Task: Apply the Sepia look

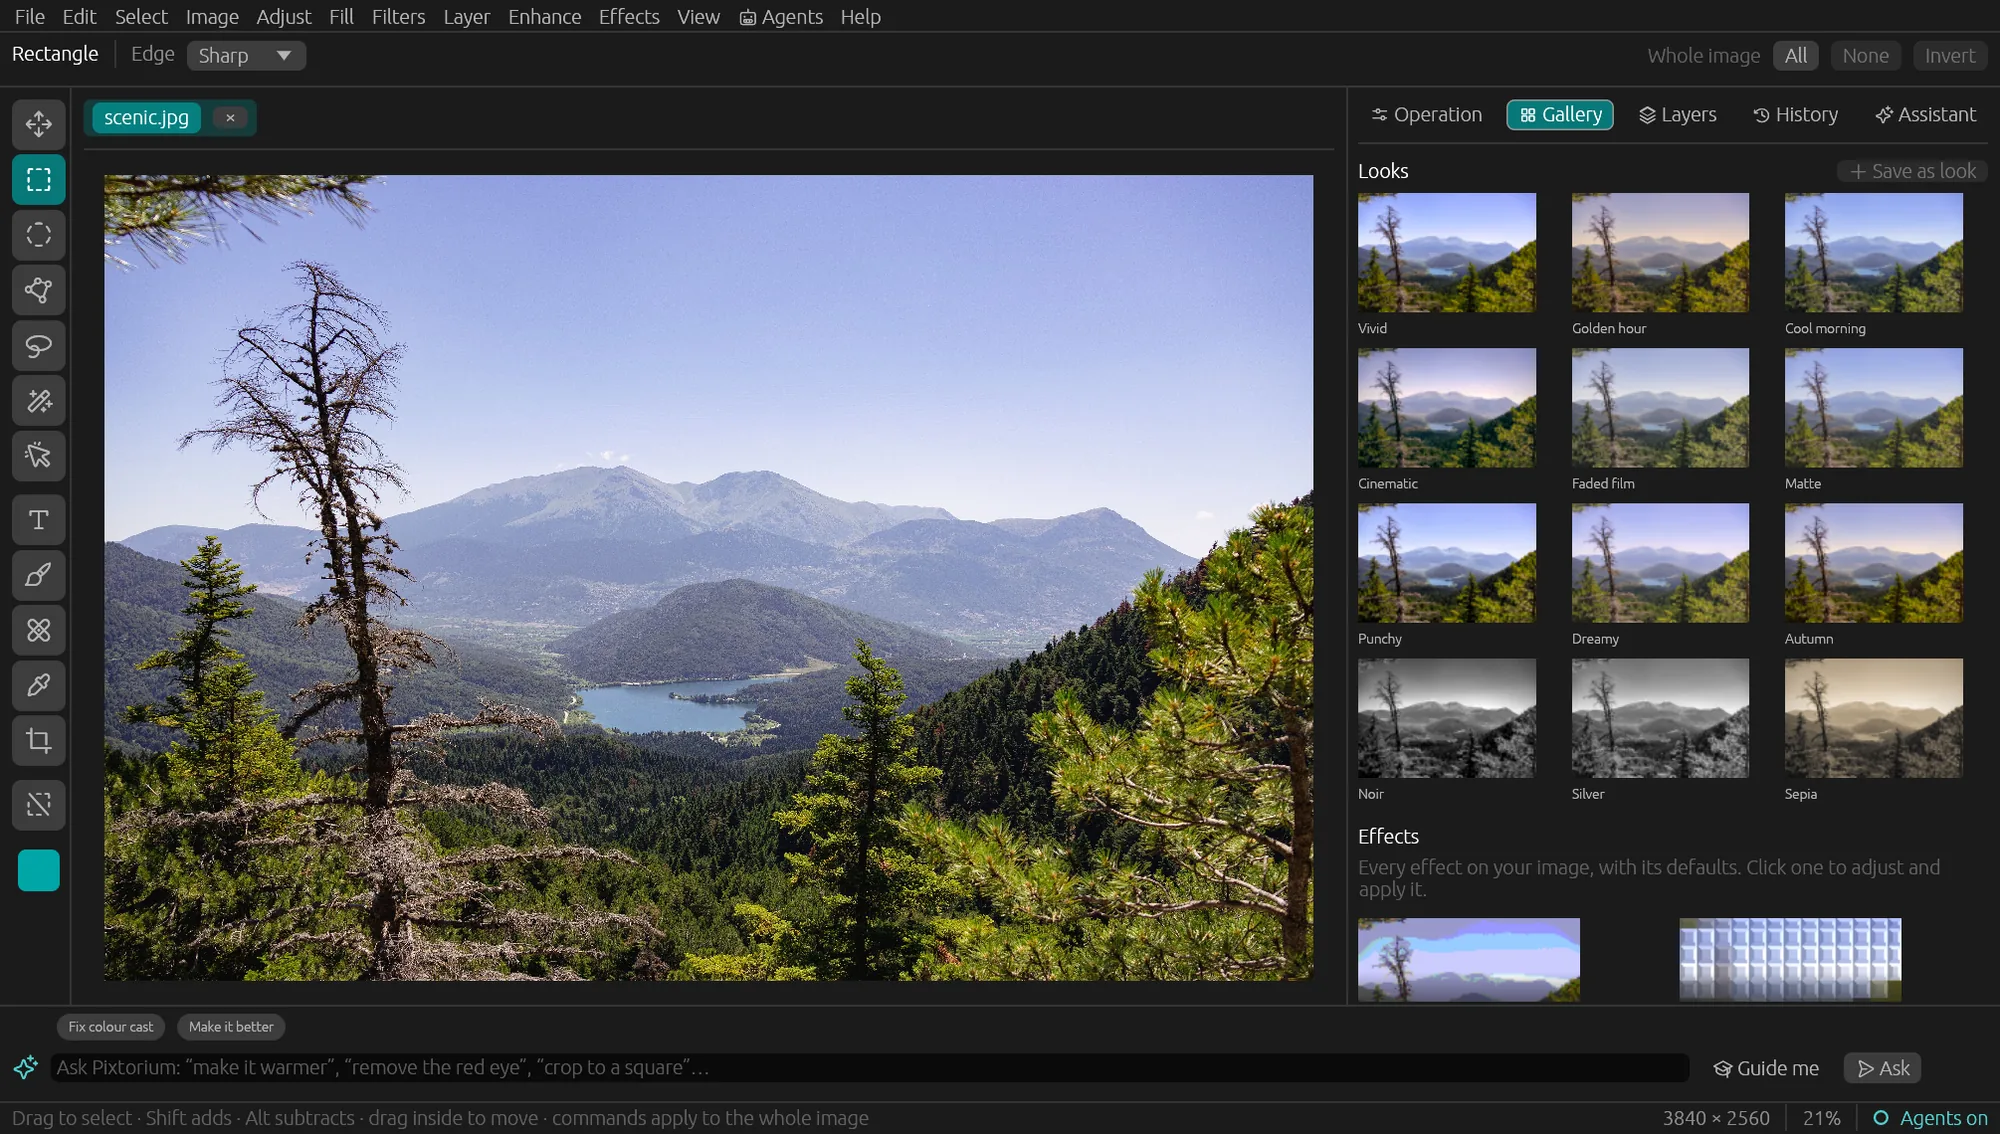Action: point(1873,718)
